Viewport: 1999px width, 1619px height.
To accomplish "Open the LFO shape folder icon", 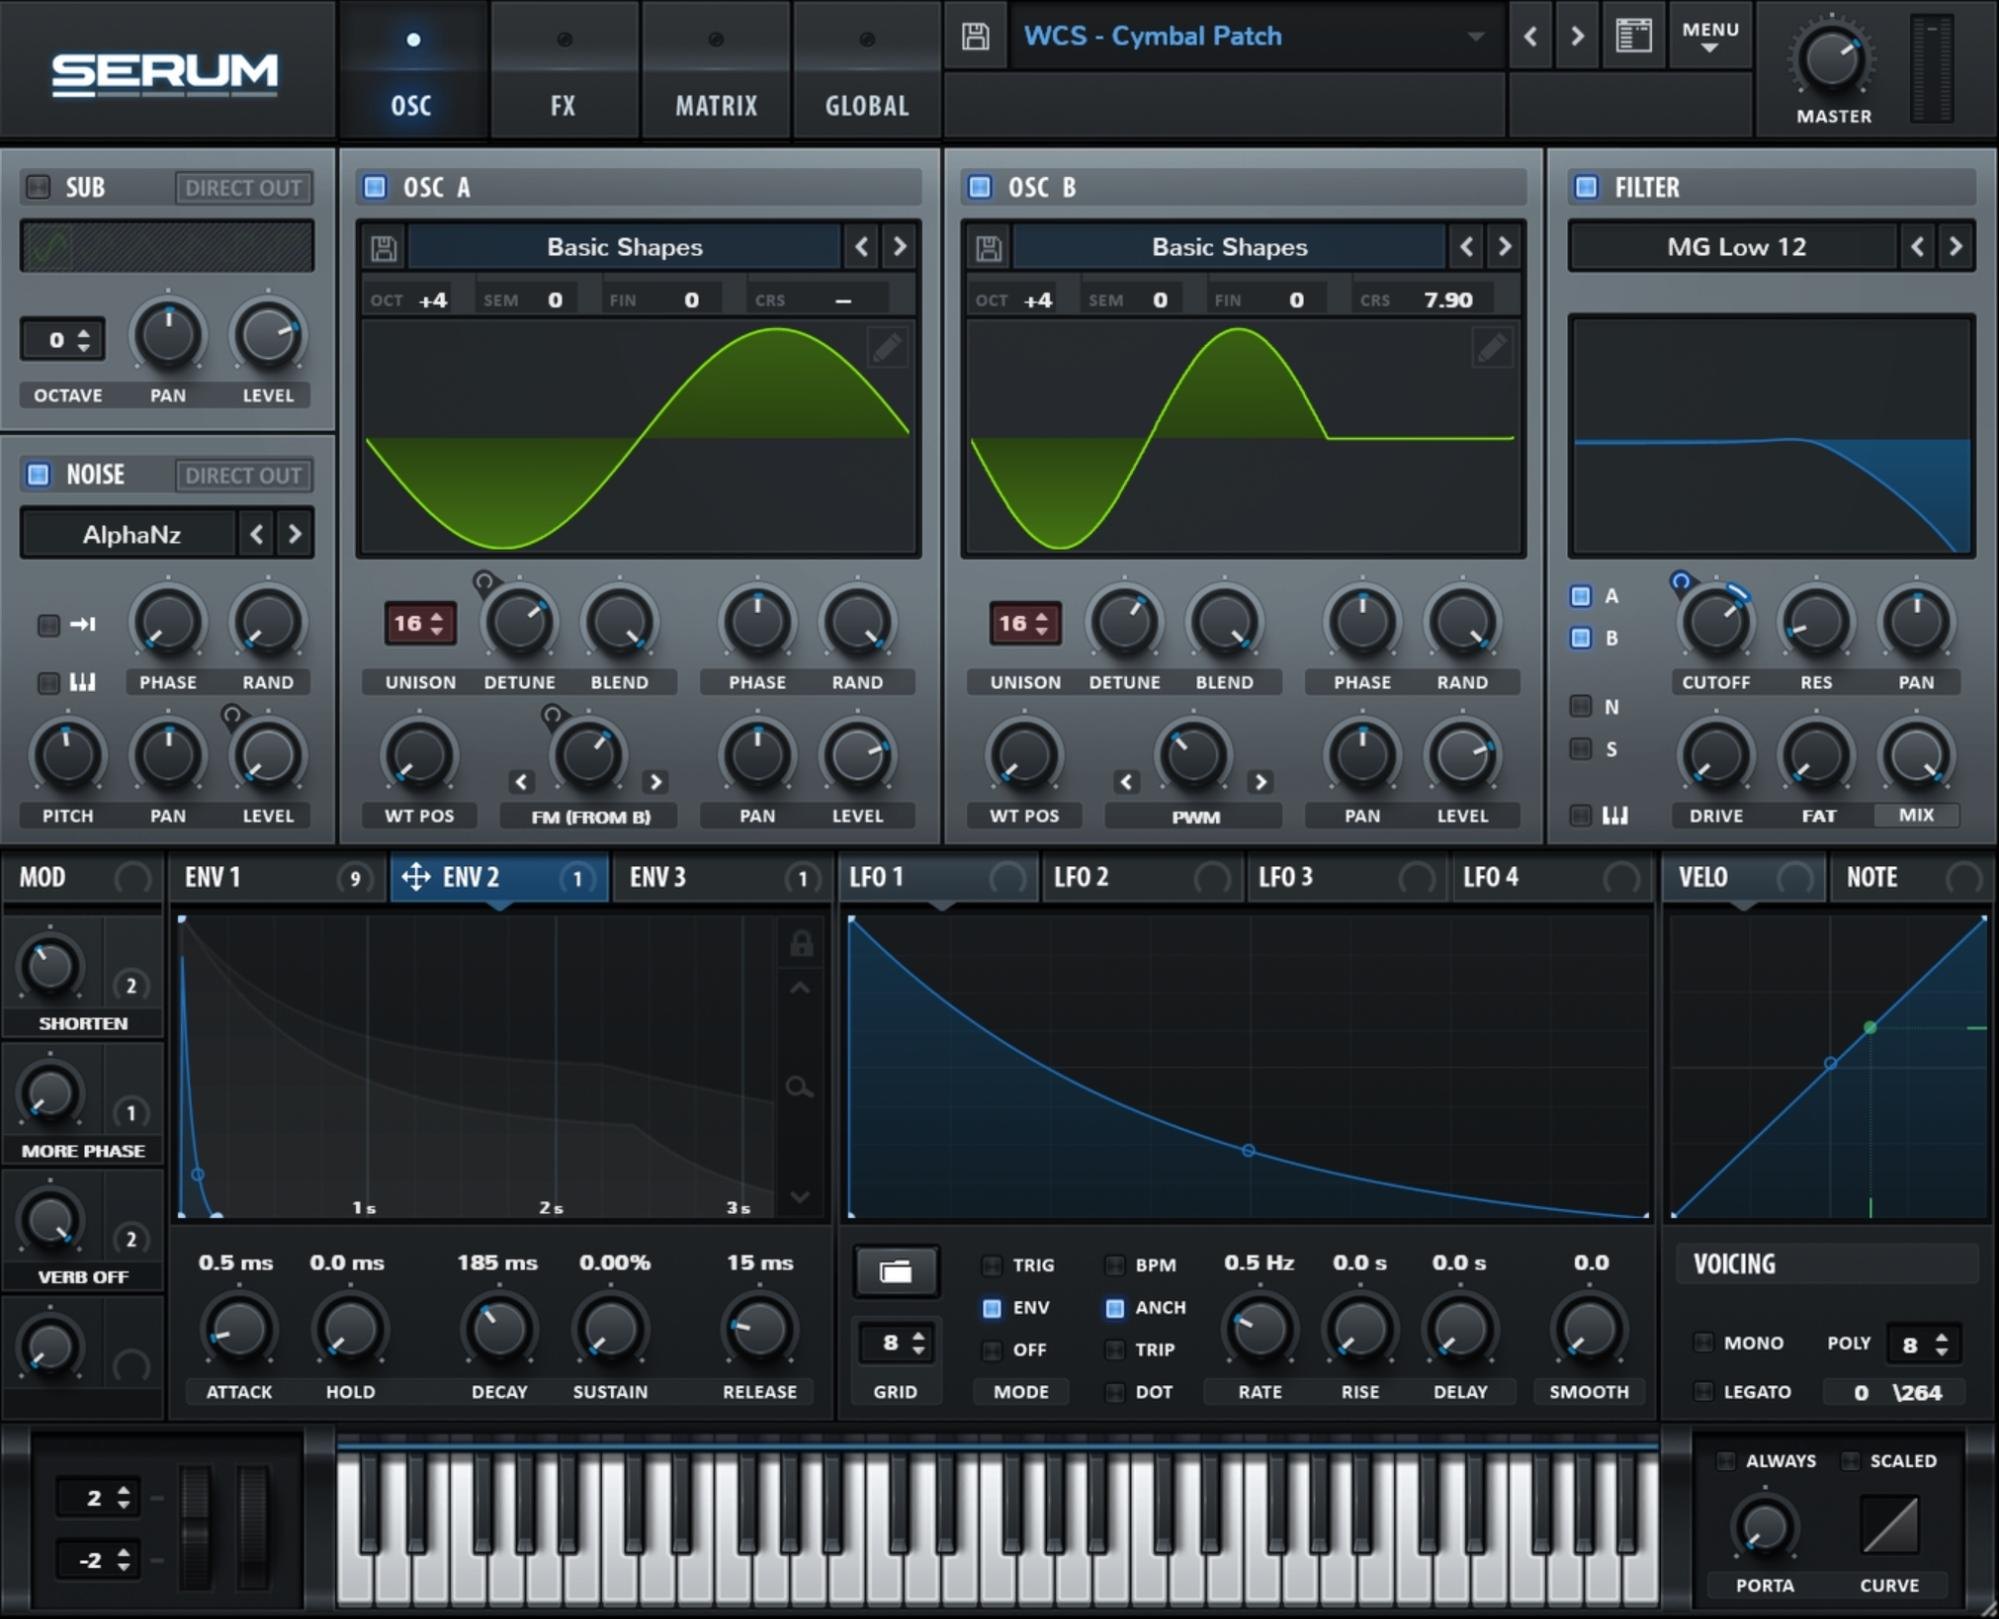I will tap(895, 1271).
